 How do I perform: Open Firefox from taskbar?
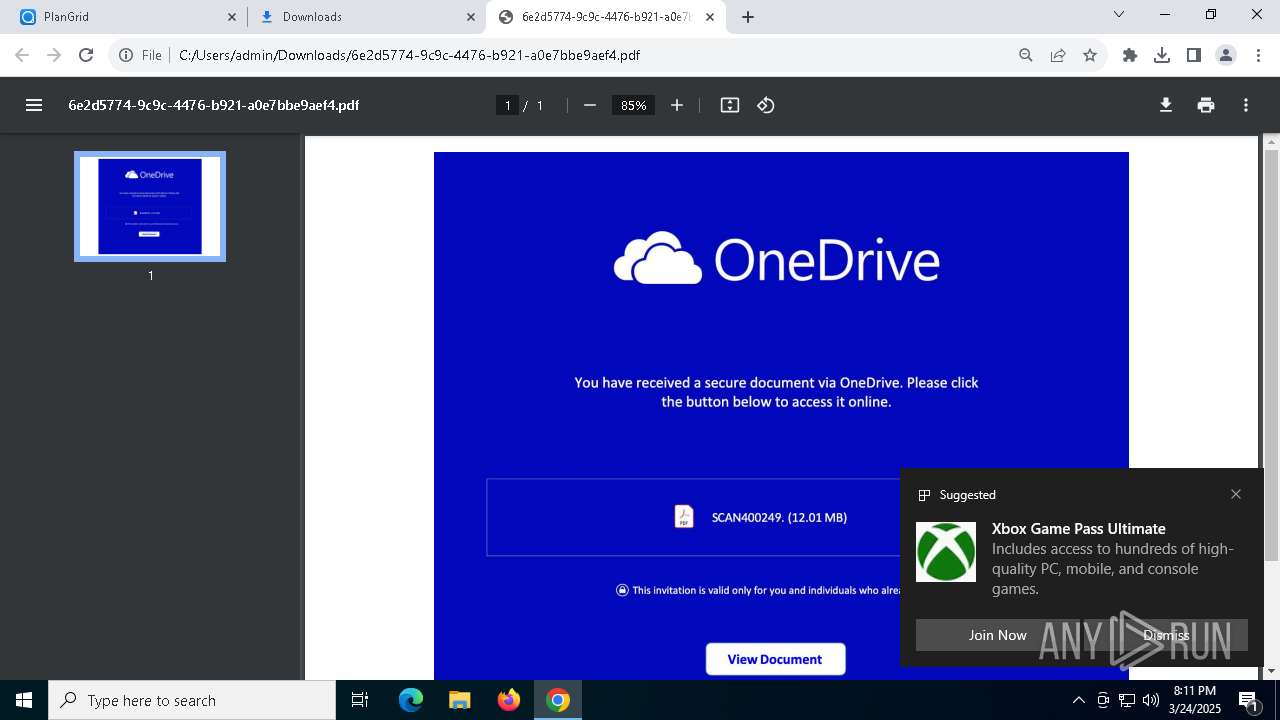[509, 700]
